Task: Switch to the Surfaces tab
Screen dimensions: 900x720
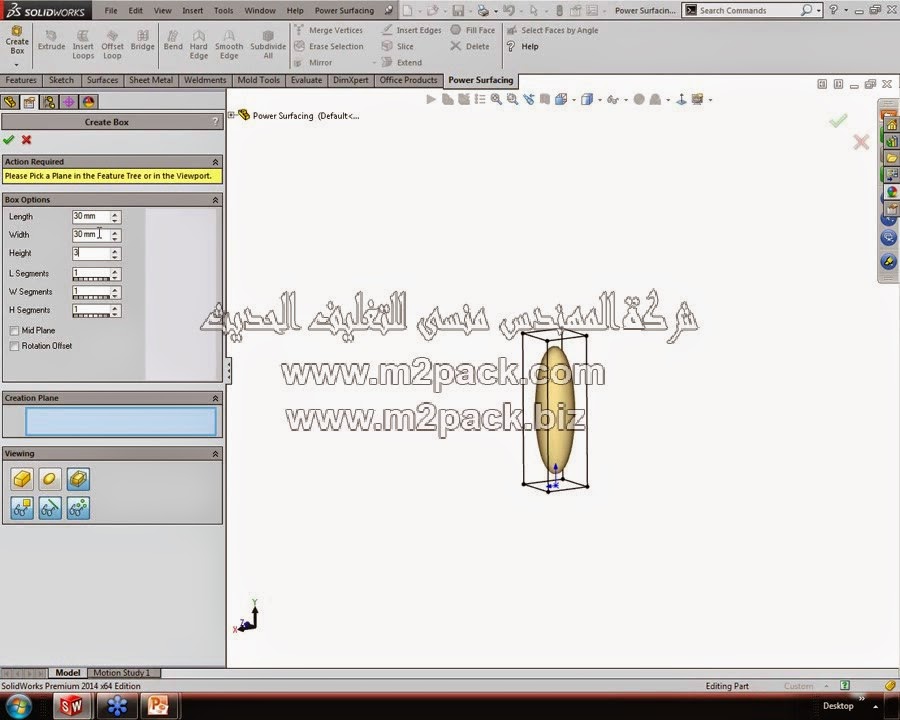Action: tap(102, 80)
